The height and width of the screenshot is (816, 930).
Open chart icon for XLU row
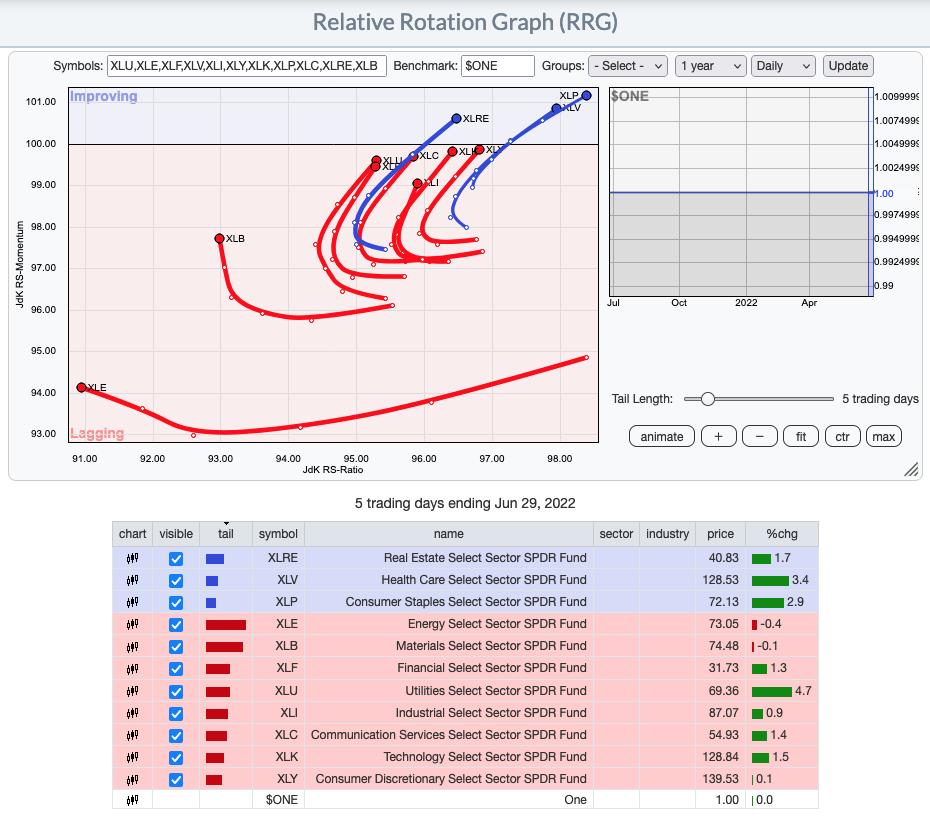pyautogui.click(x=132, y=691)
